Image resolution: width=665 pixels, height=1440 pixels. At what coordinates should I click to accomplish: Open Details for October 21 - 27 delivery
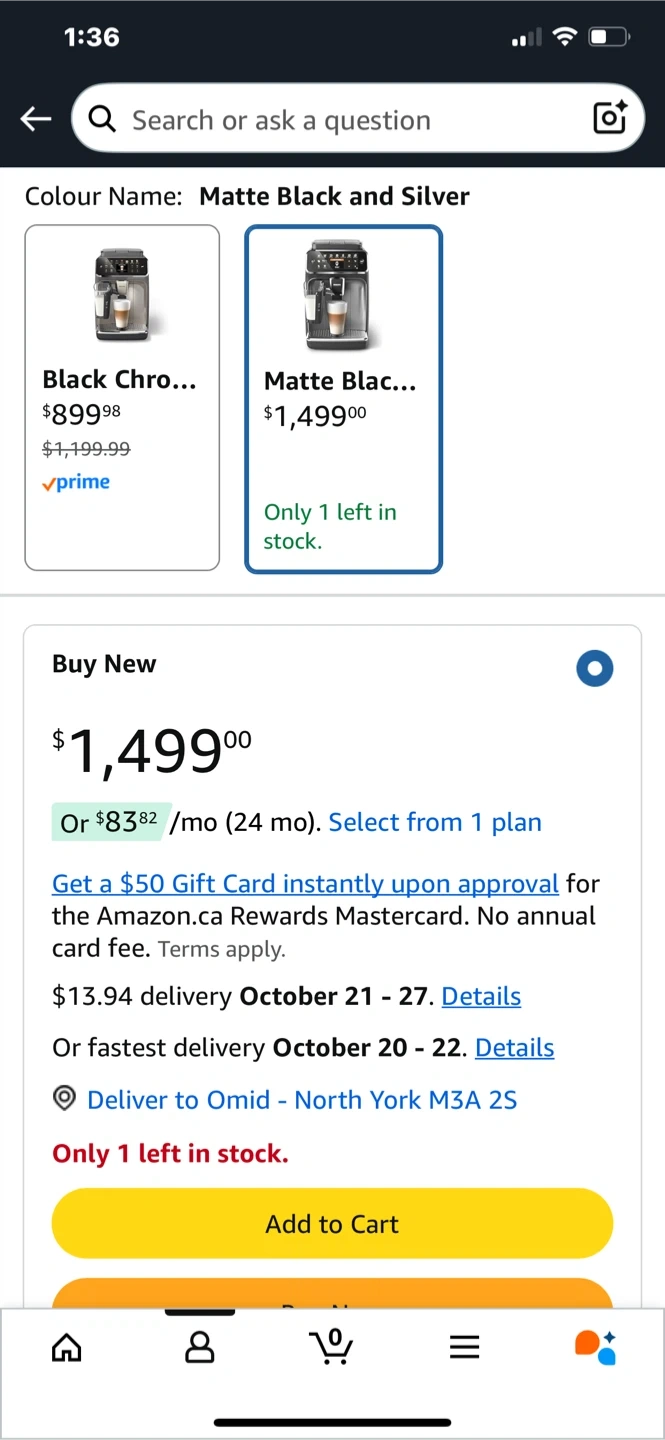click(481, 996)
